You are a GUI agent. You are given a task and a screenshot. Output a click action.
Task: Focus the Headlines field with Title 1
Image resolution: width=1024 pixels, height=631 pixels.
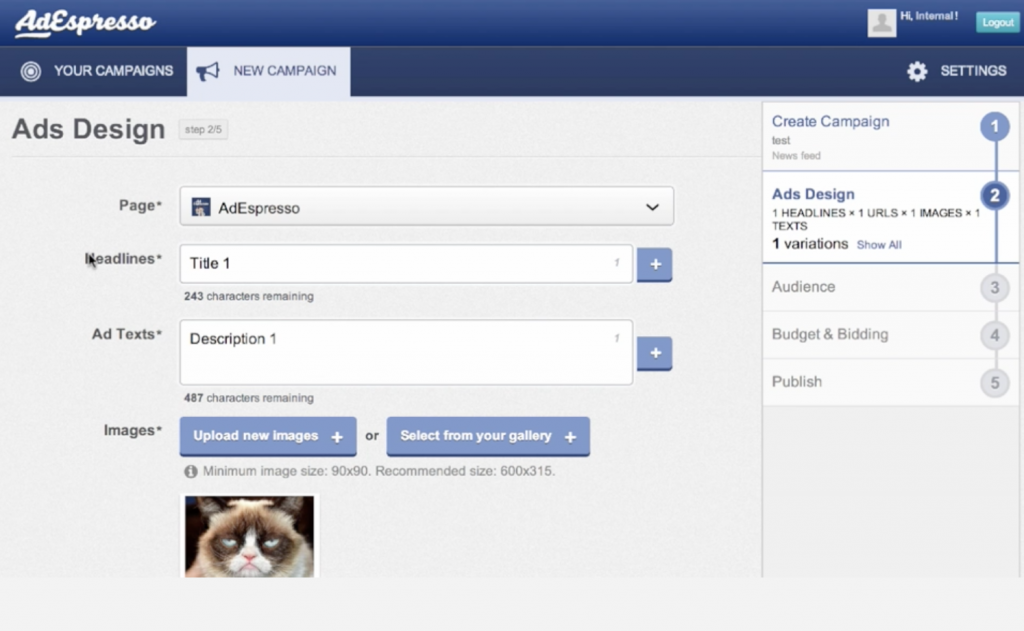pos(406,263)
